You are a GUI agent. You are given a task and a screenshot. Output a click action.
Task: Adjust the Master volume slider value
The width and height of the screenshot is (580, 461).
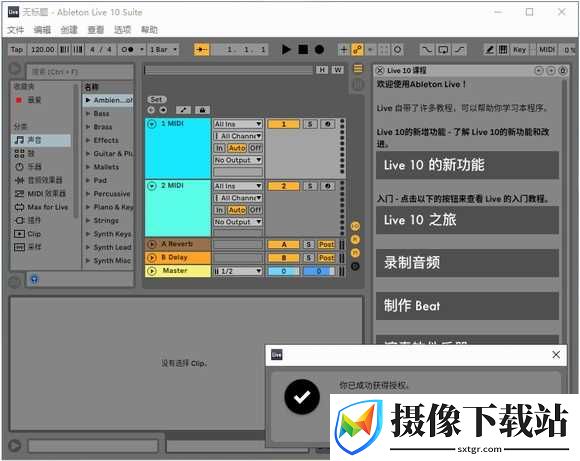click(x=284, y=271)
